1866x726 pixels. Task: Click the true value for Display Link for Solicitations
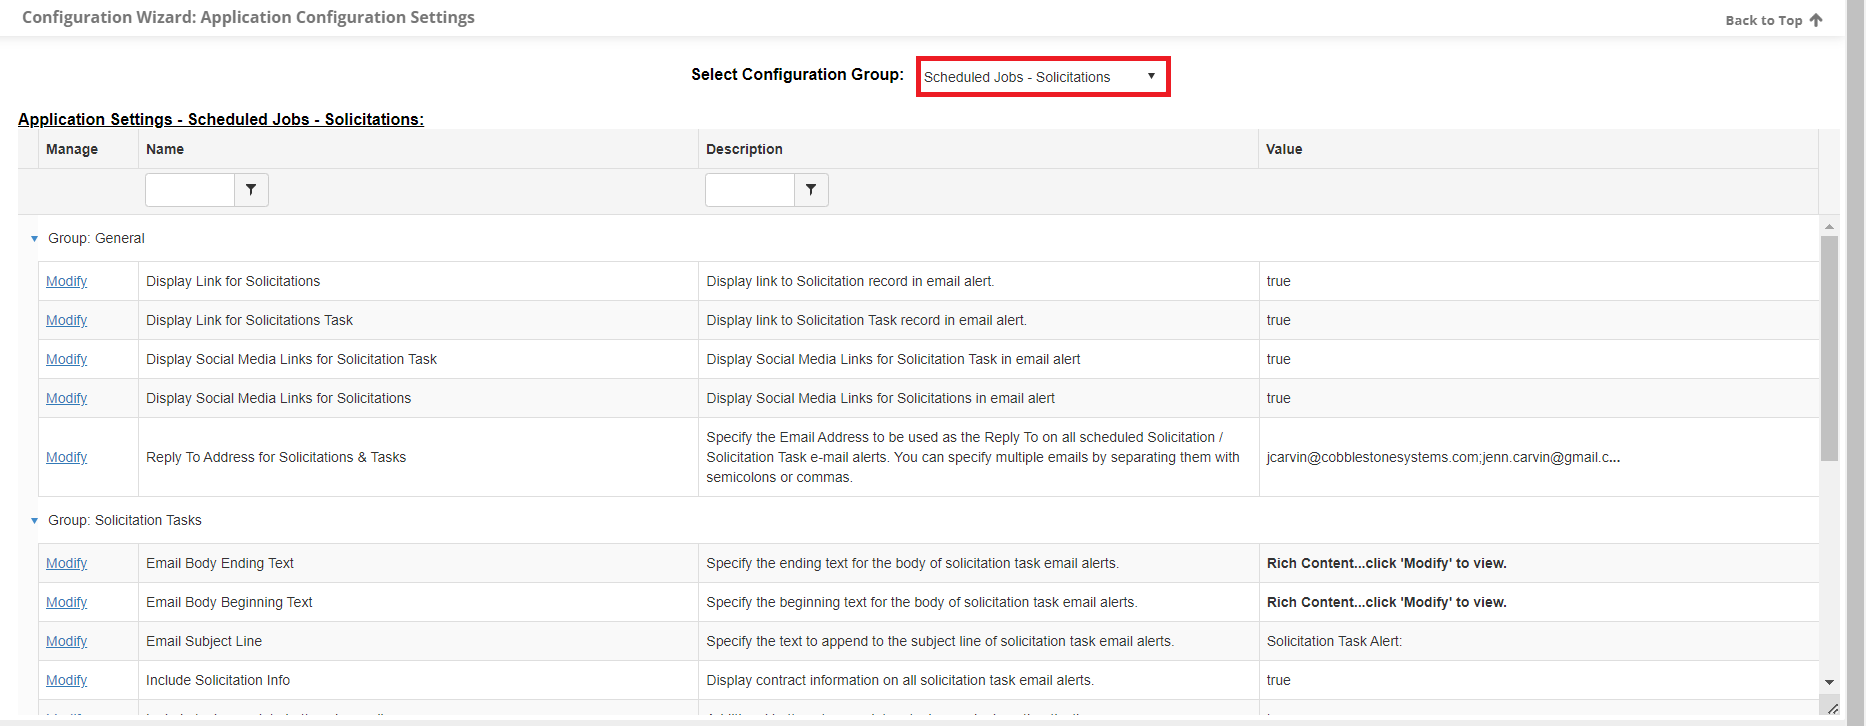(1278, 281)
